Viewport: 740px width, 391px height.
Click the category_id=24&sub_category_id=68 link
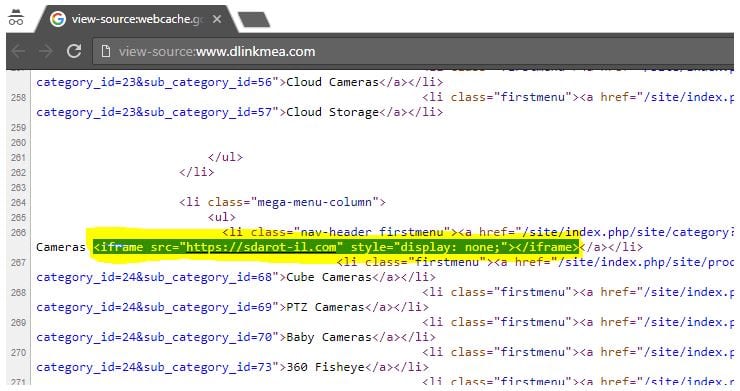click(x=154, y=277)
